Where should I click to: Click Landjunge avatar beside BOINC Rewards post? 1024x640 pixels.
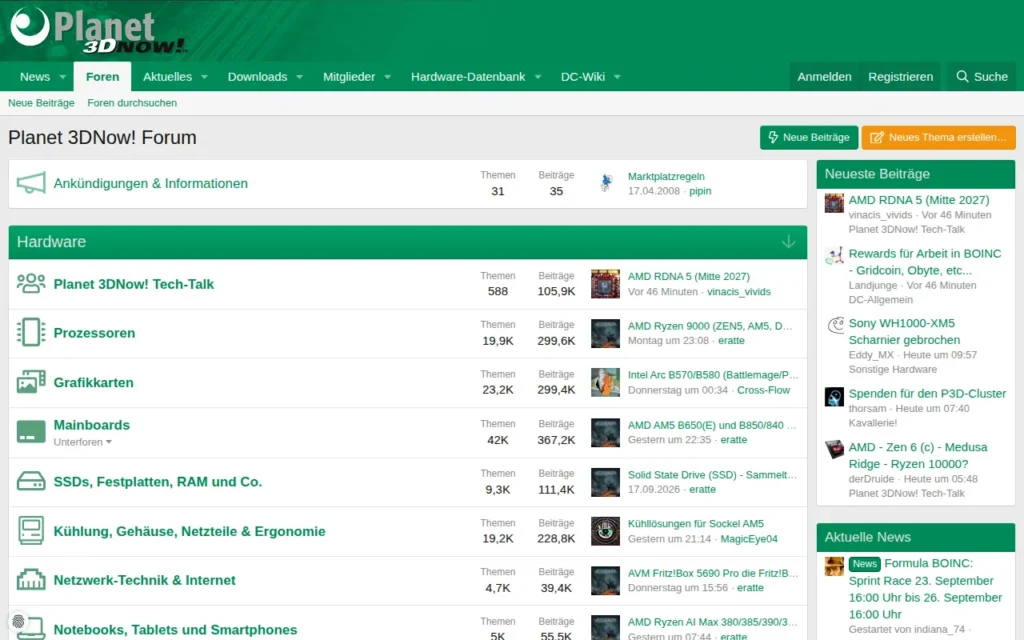tap(834, 255)
